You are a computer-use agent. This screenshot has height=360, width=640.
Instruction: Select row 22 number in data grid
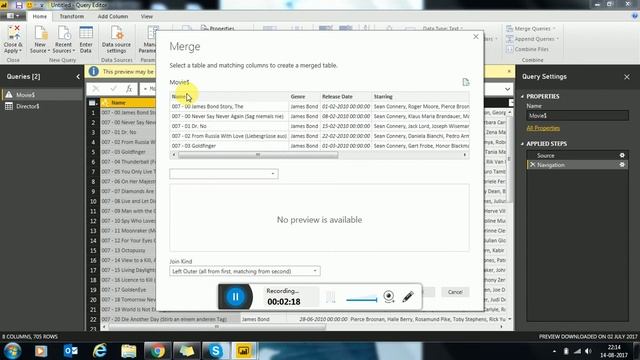coord(93,319)
